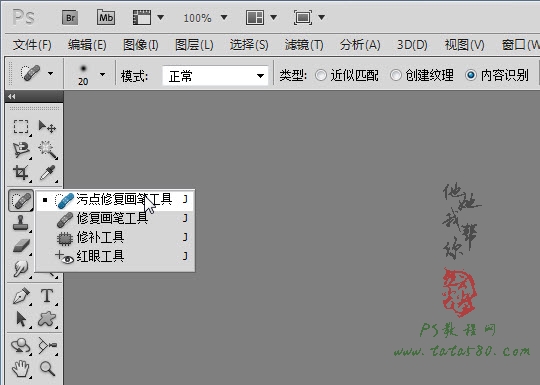
Task: Select the 创建纹理 type option
Action: pyautogui.click(x=422, y=75)
